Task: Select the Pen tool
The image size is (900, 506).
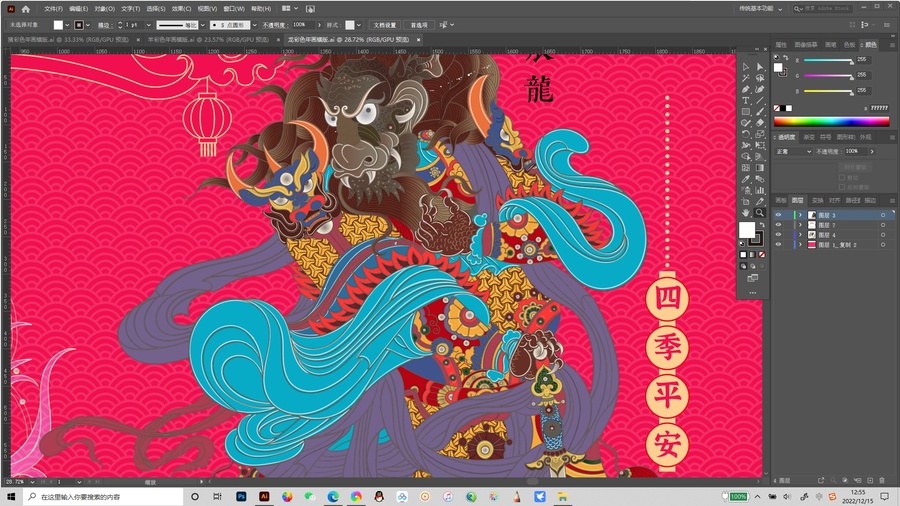Action: 746,89
